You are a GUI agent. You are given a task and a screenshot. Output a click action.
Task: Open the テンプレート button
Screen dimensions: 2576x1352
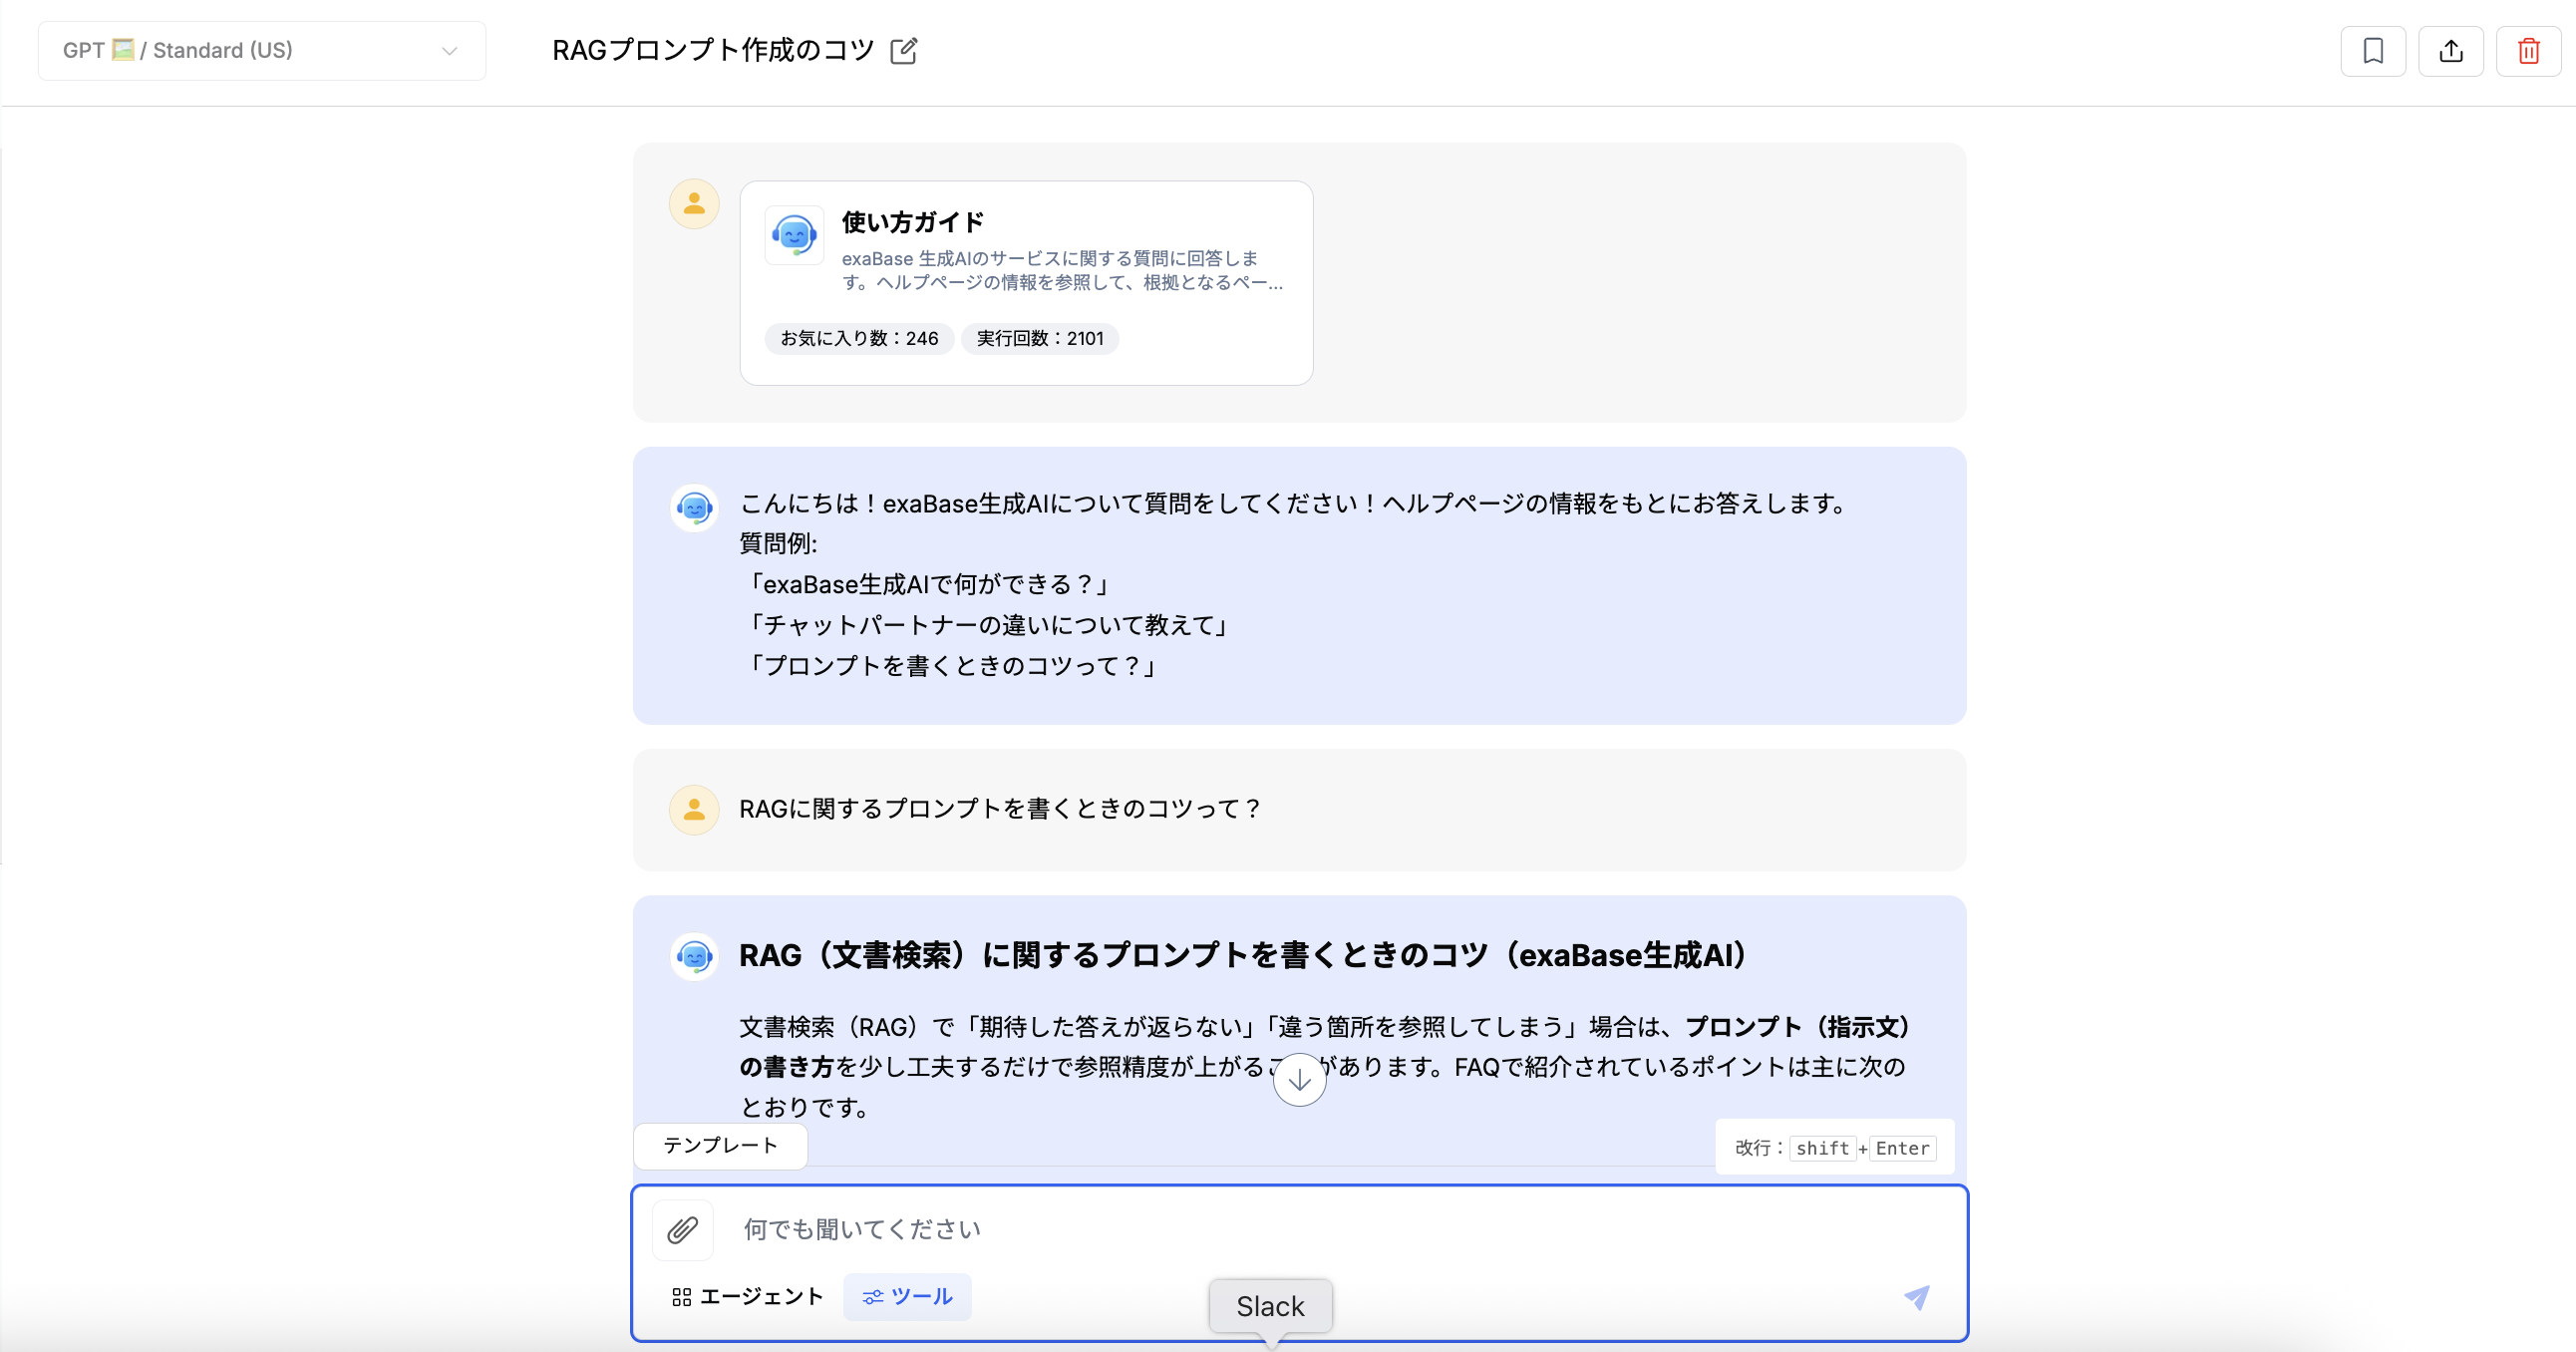pyautogui.click(x=720, y=1146)
